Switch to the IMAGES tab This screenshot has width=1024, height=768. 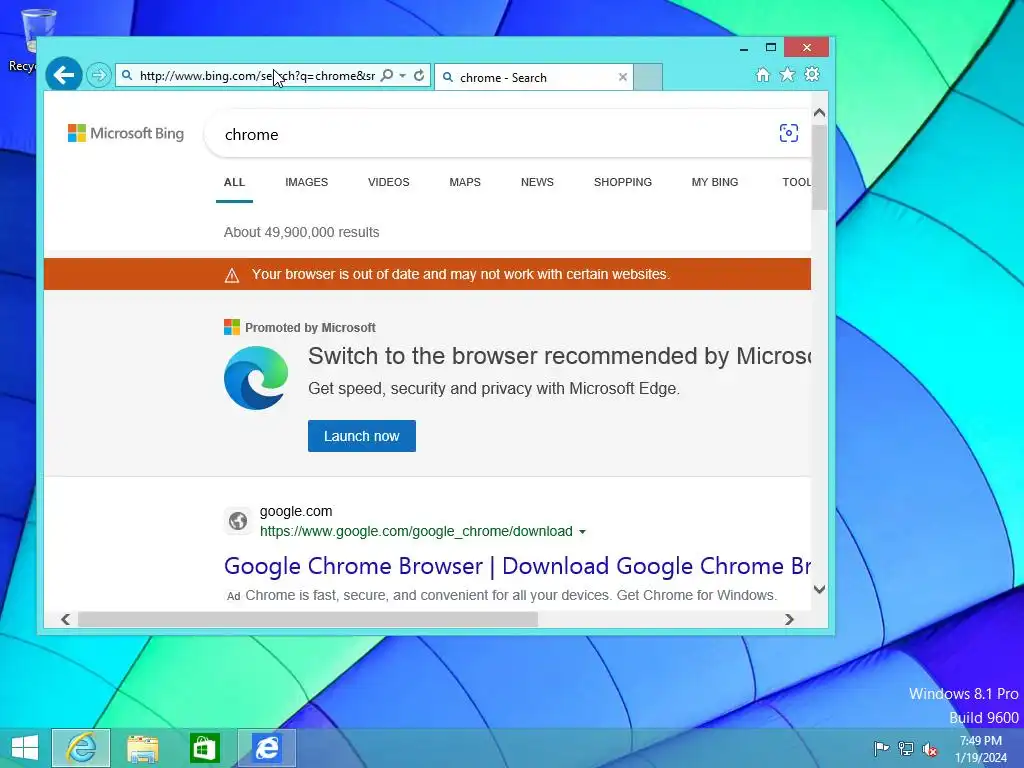(306, 182)
